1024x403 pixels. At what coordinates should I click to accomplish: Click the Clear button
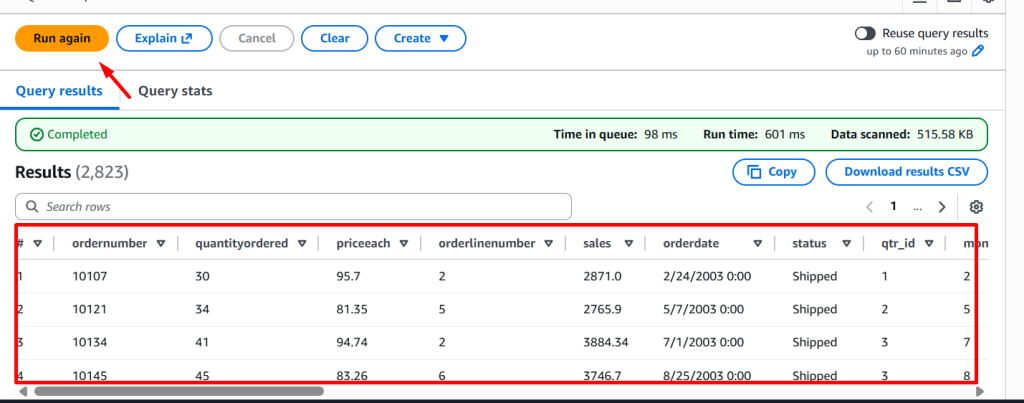[335, 39]
